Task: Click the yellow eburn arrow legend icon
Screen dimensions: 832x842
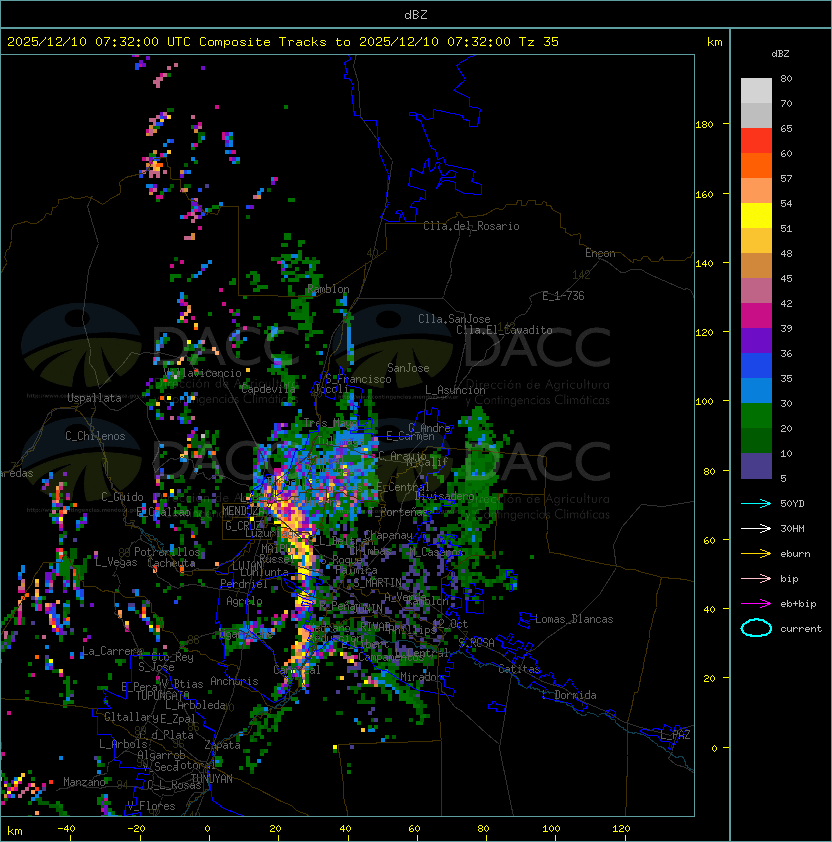Action: pyautogui.click(x=756, y=554)
